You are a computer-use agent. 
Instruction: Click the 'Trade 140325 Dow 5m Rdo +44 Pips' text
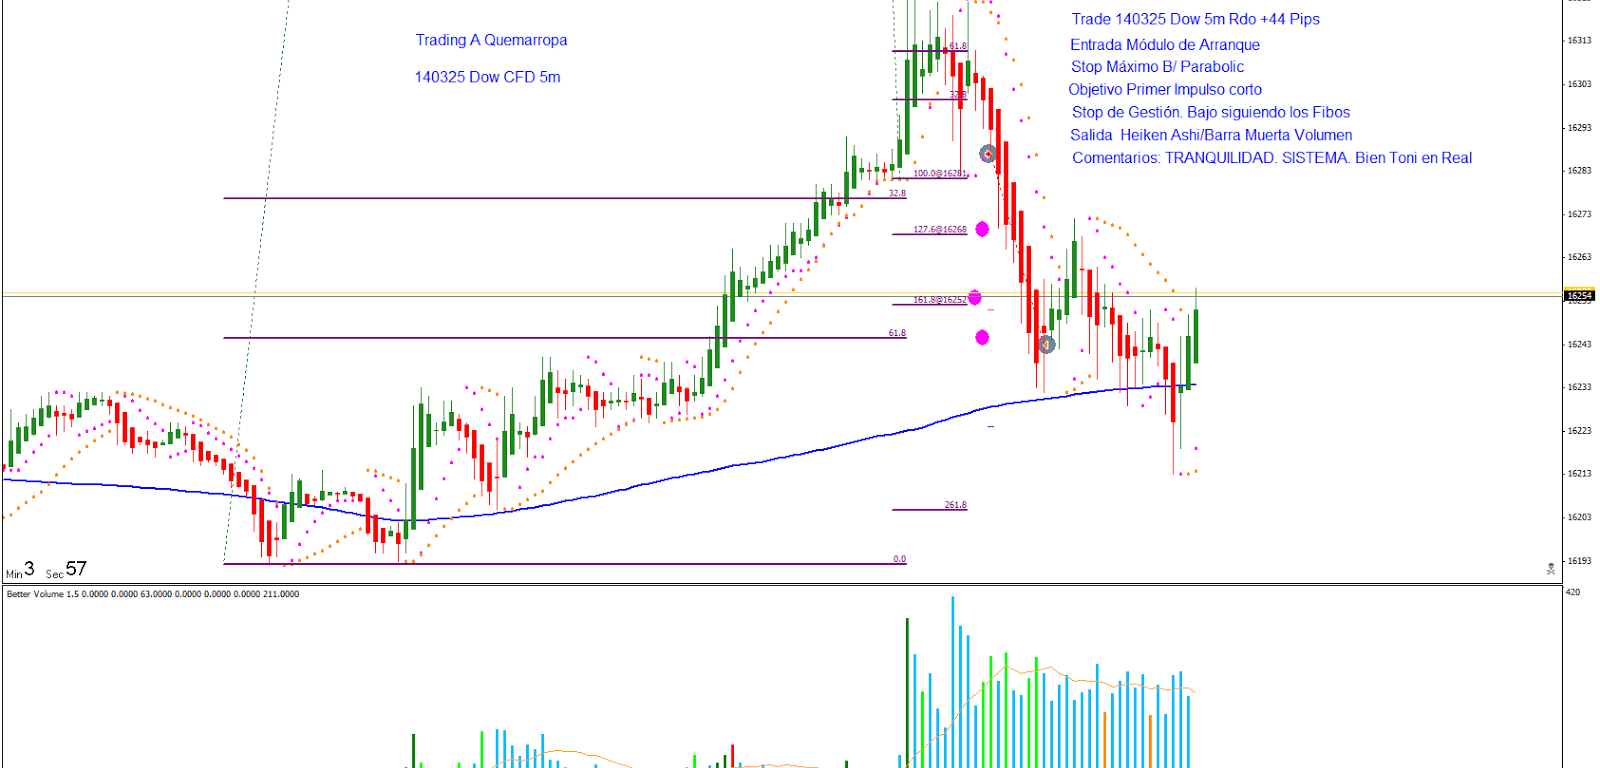coord(1195,19)
